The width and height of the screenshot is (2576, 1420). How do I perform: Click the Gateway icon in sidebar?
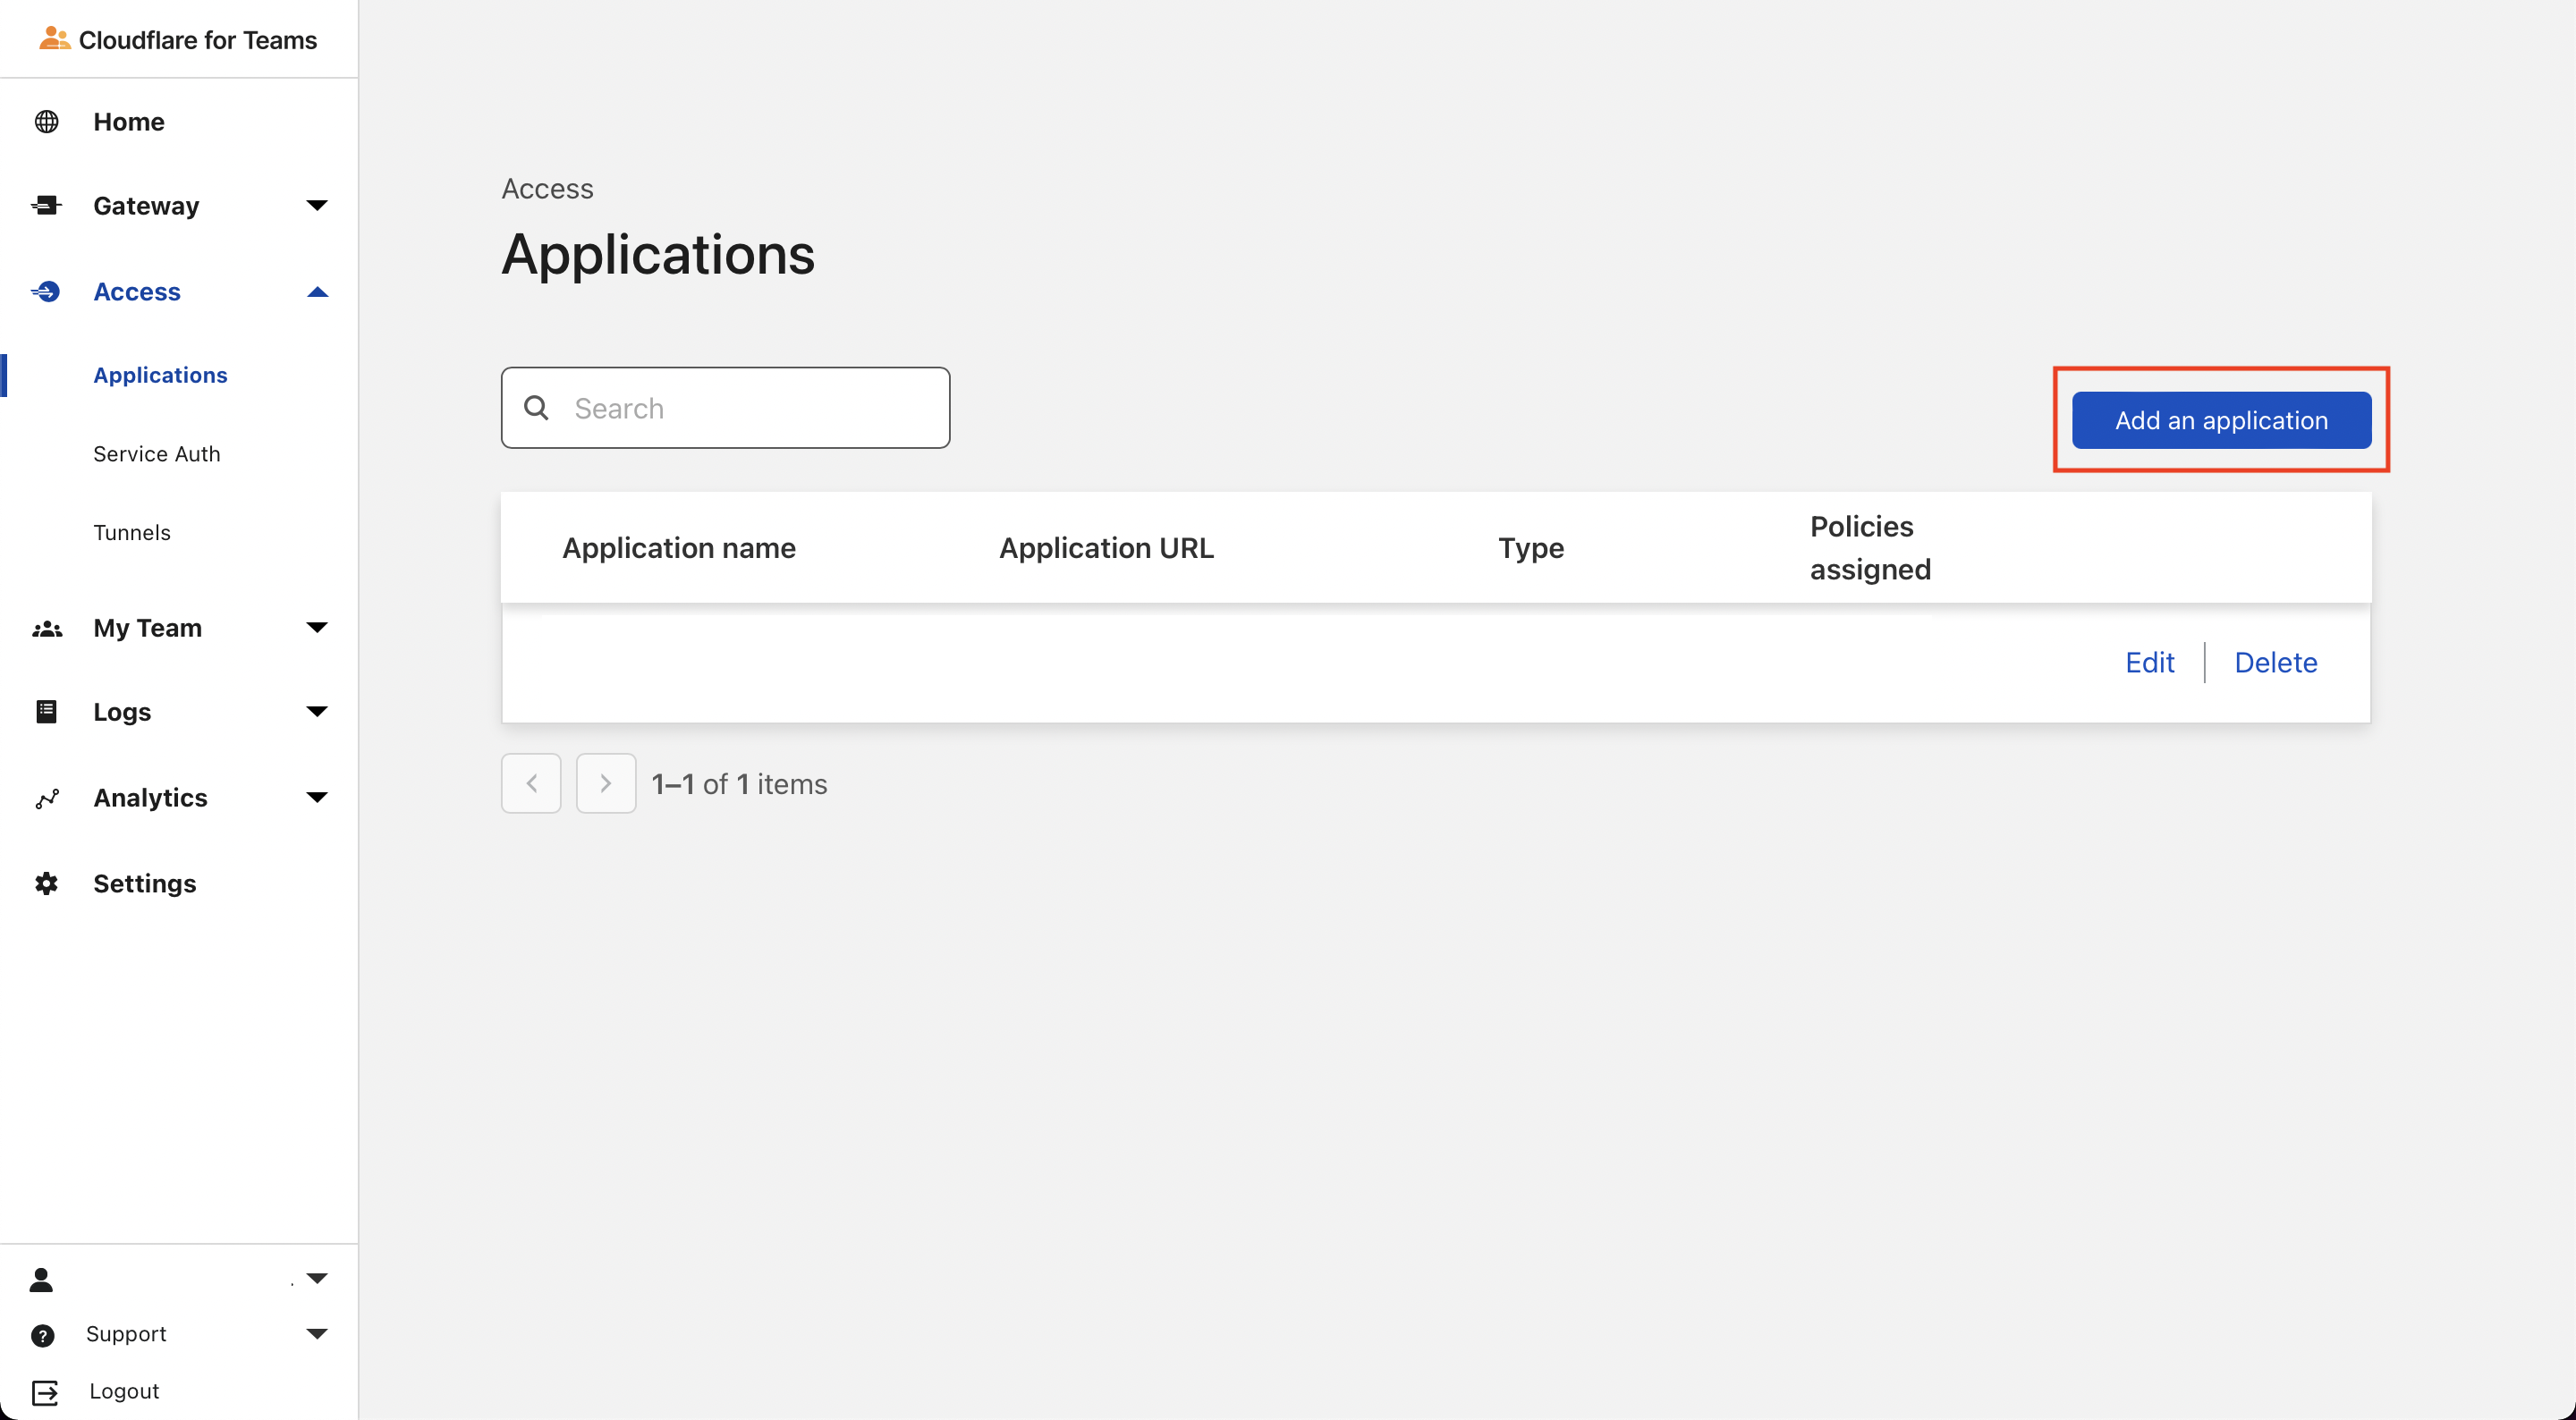click(x=46, y=206)
